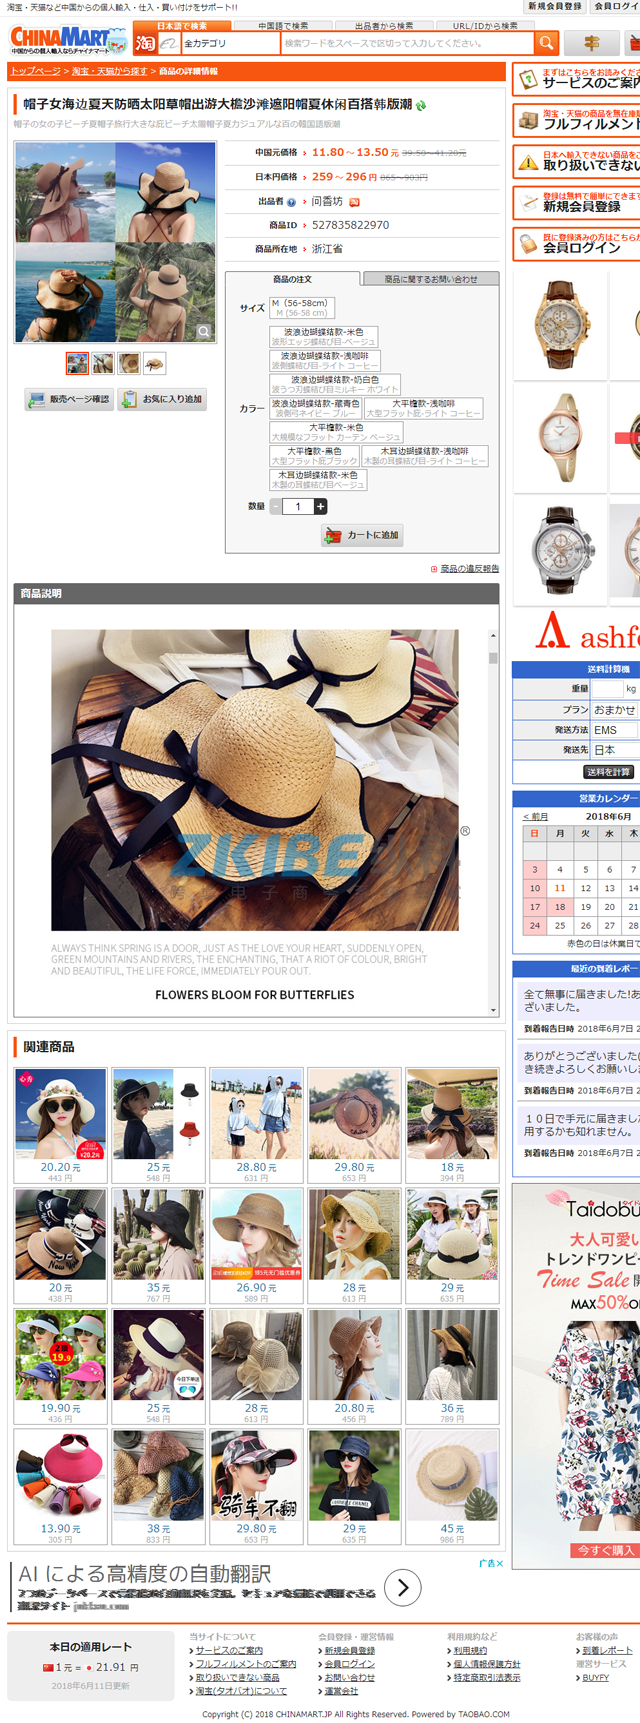This screenshot has height=1723, width=640.
Task: Open related product priced 13.90 元
Action: (x=60, y=1487)
